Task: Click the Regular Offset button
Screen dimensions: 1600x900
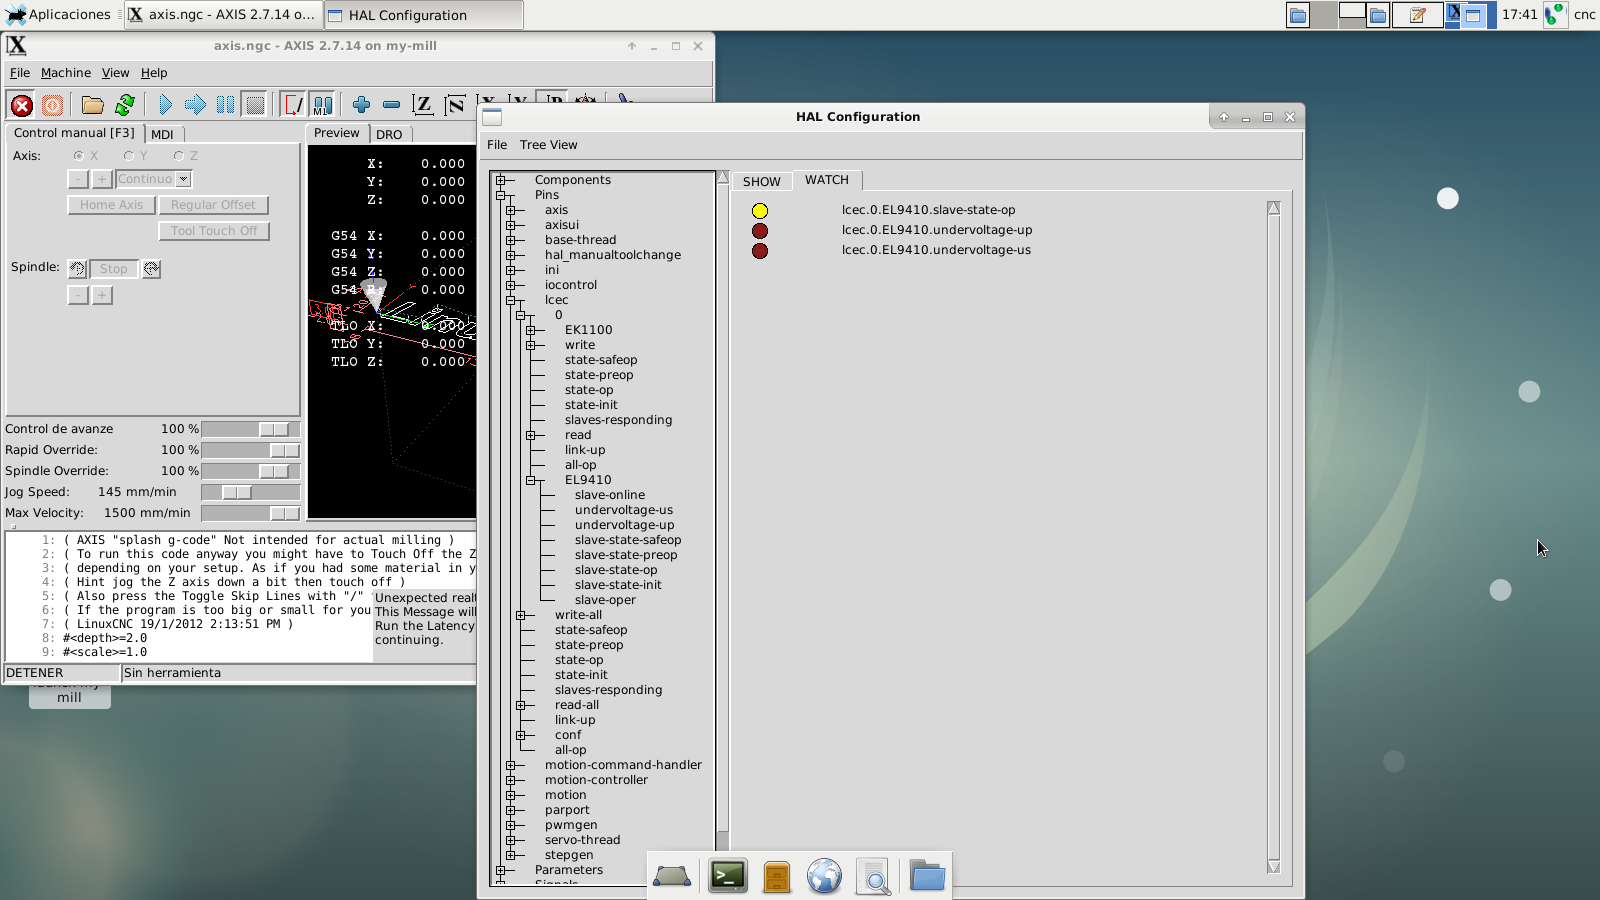Action: click(x=213, y=205)
